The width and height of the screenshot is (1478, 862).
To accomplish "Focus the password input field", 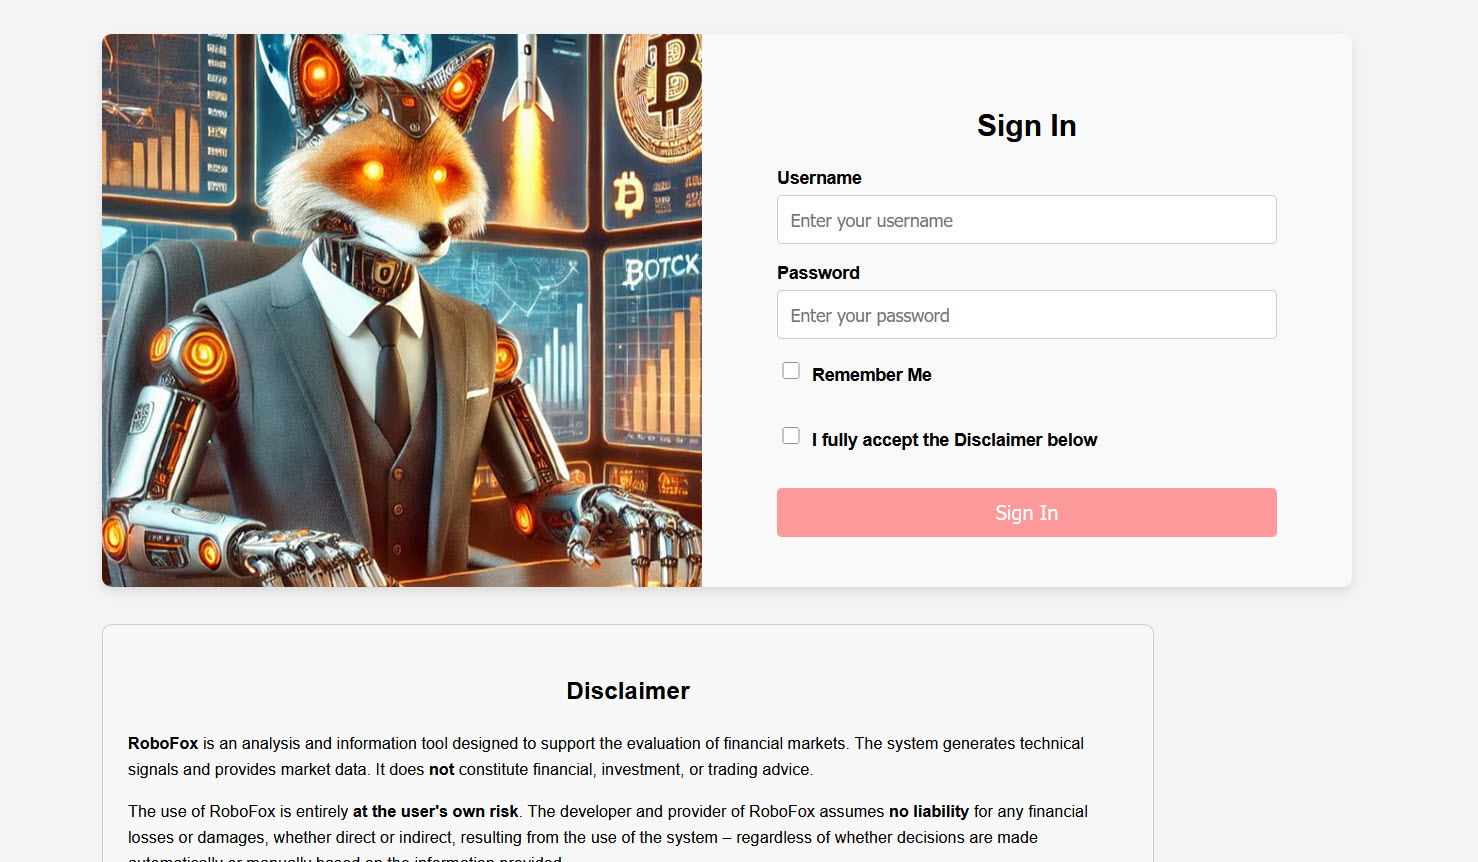I will [x=1027, y=315].
